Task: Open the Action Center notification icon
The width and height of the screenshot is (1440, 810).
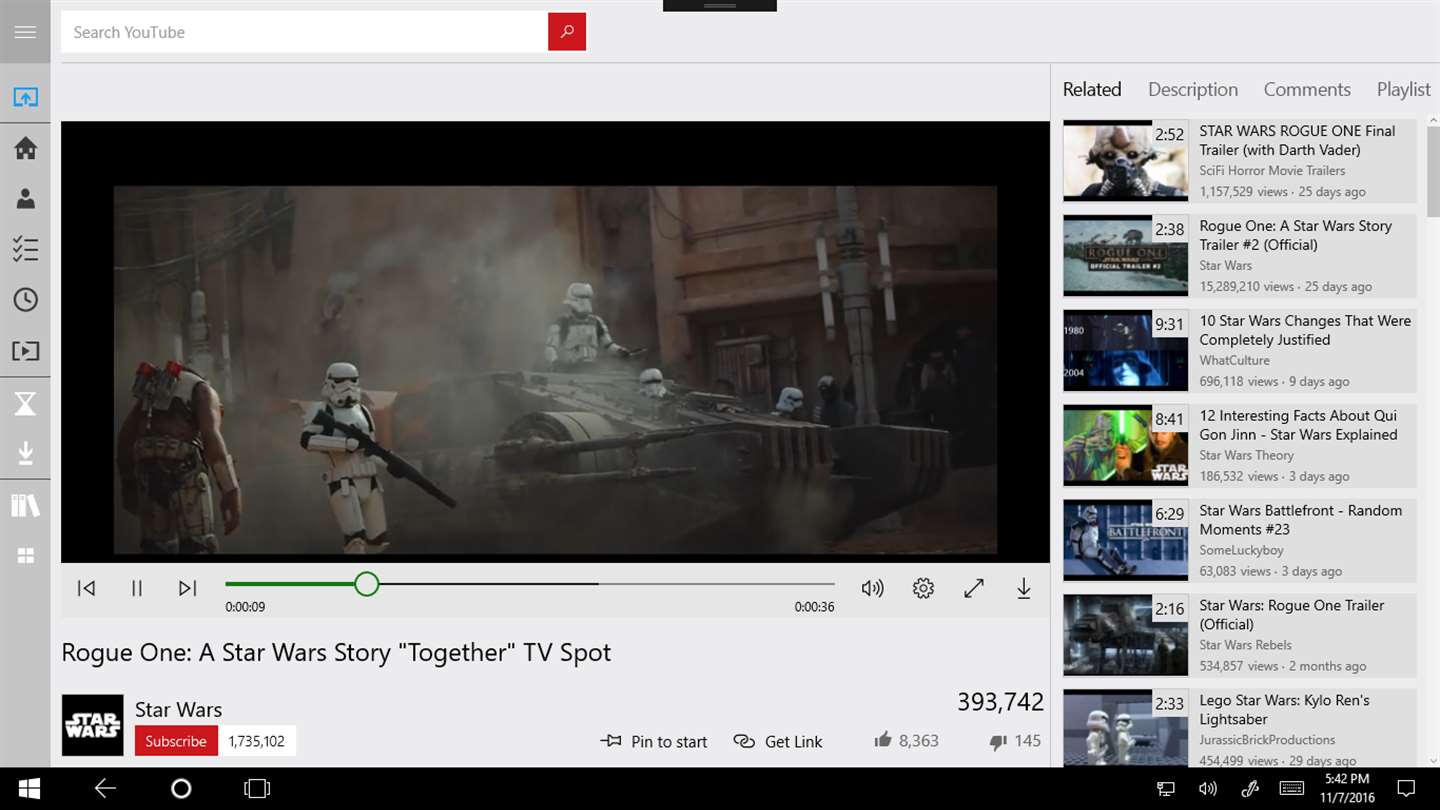Action: [1406, 789]
